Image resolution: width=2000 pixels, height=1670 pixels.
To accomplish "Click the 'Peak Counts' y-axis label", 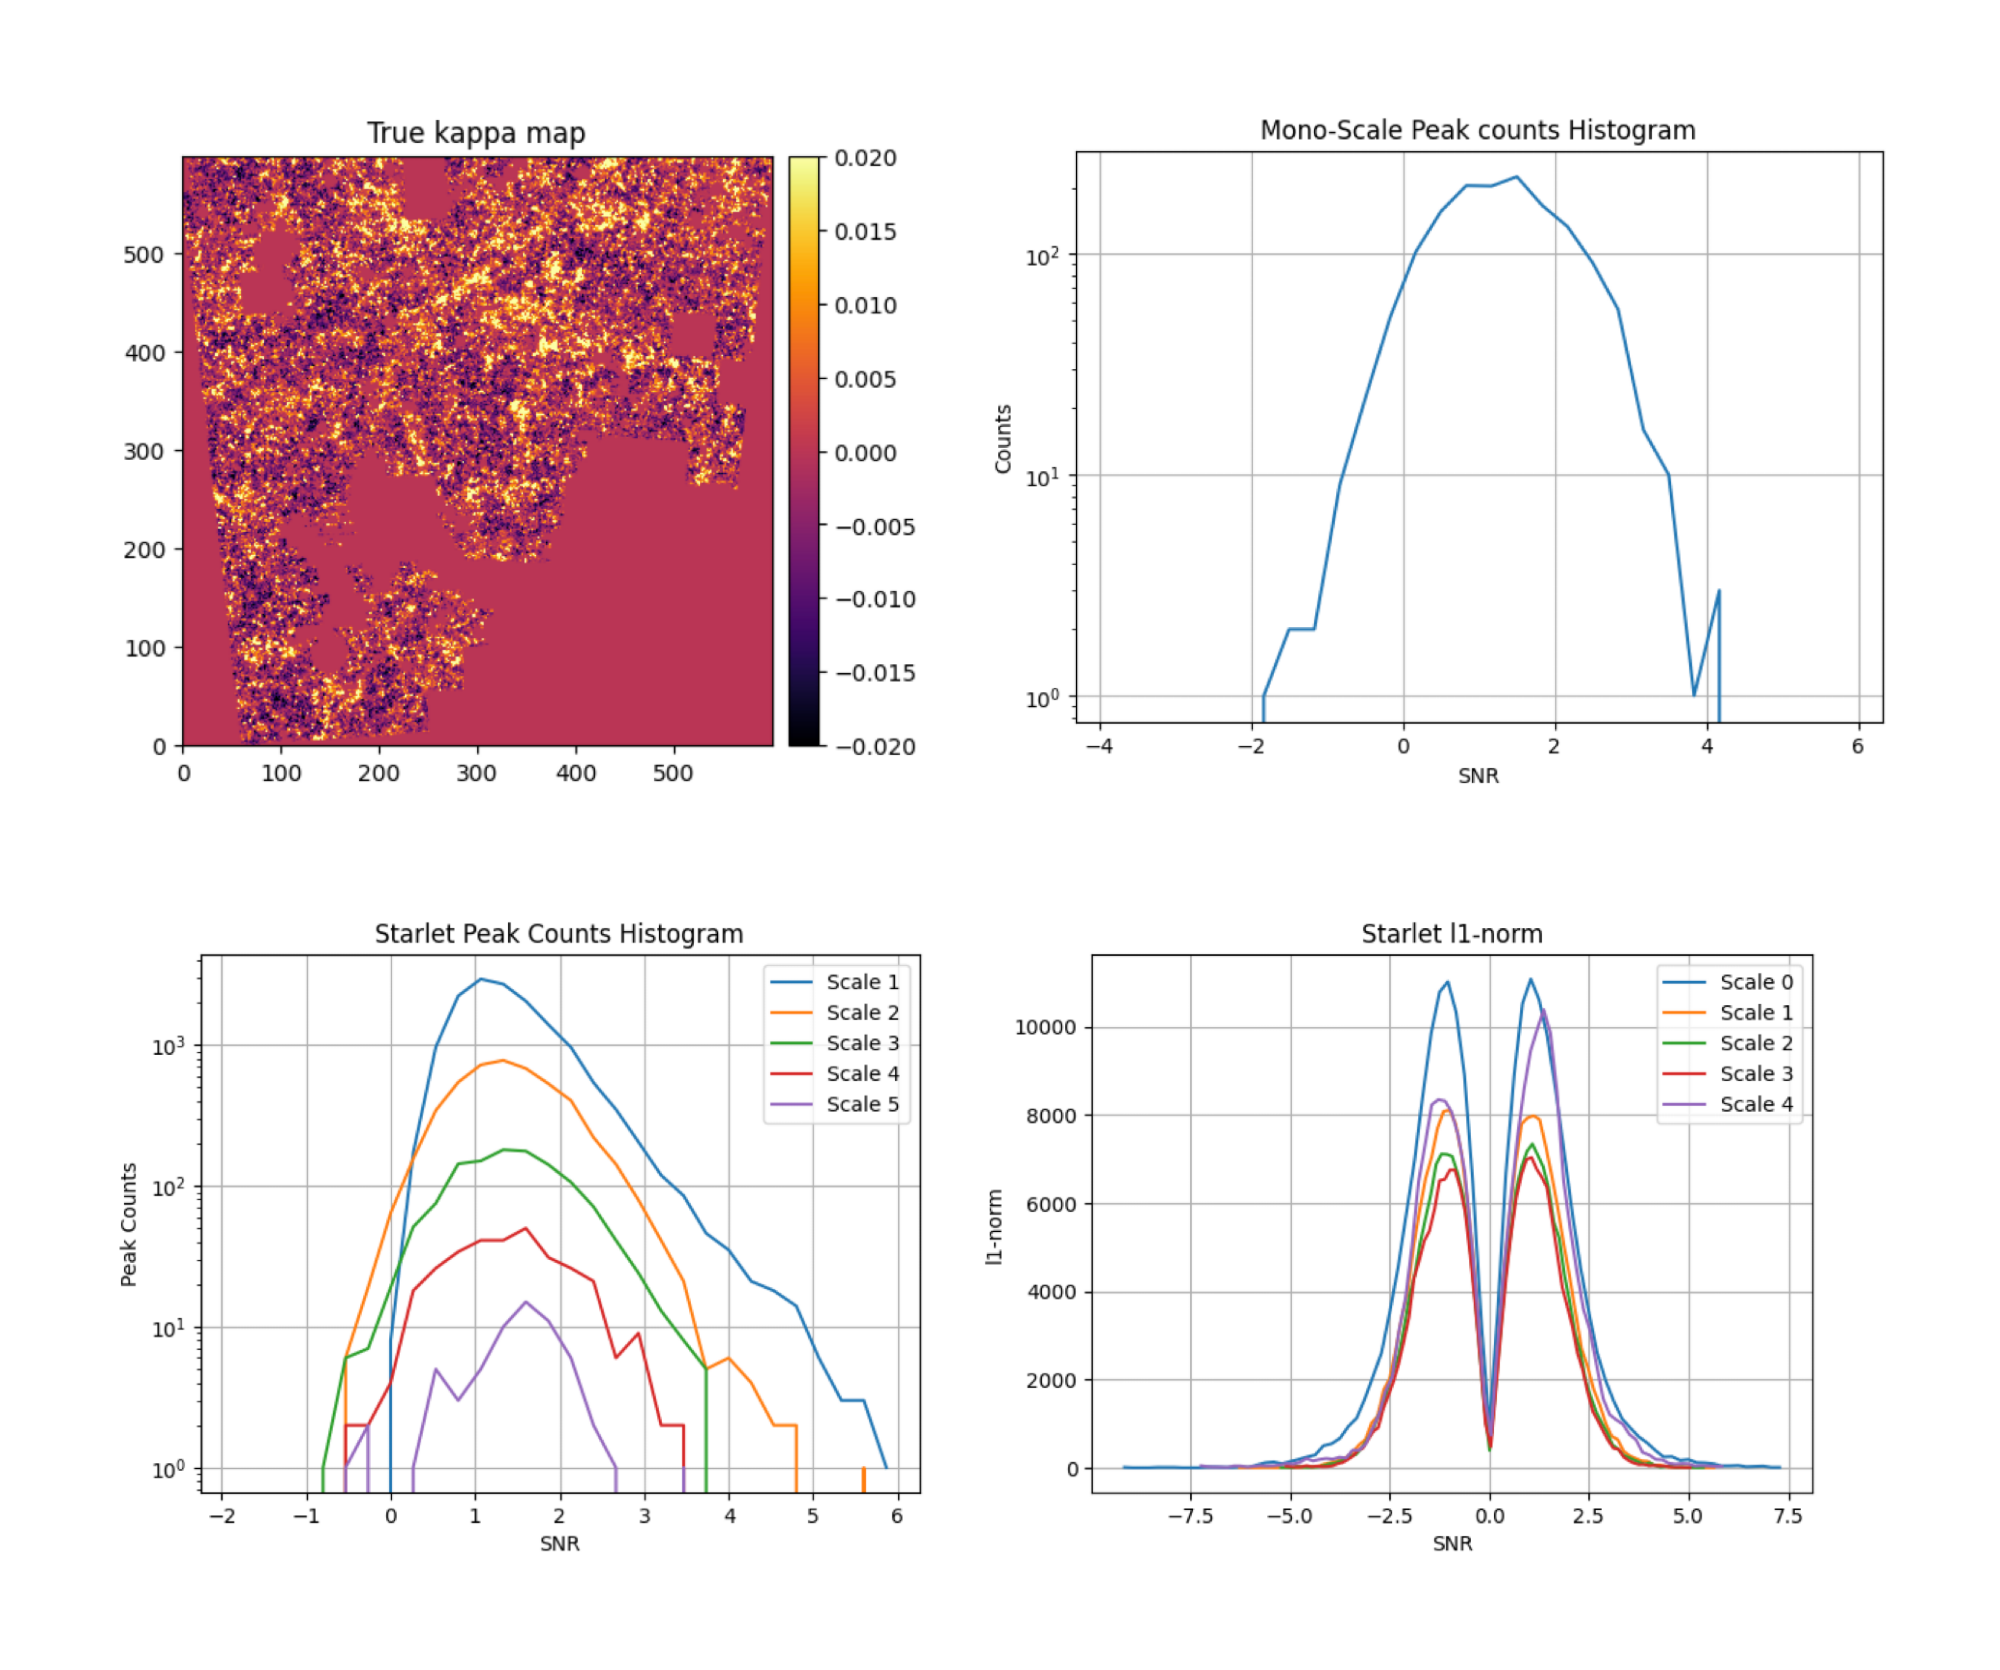I will coord(128,1225).
